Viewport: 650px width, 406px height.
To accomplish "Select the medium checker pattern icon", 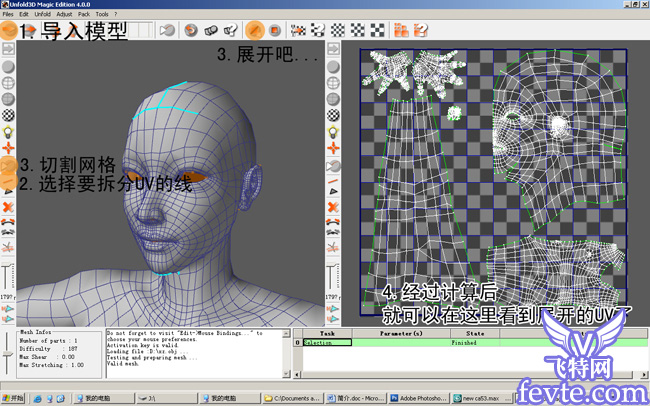I will tap(357, 30).
